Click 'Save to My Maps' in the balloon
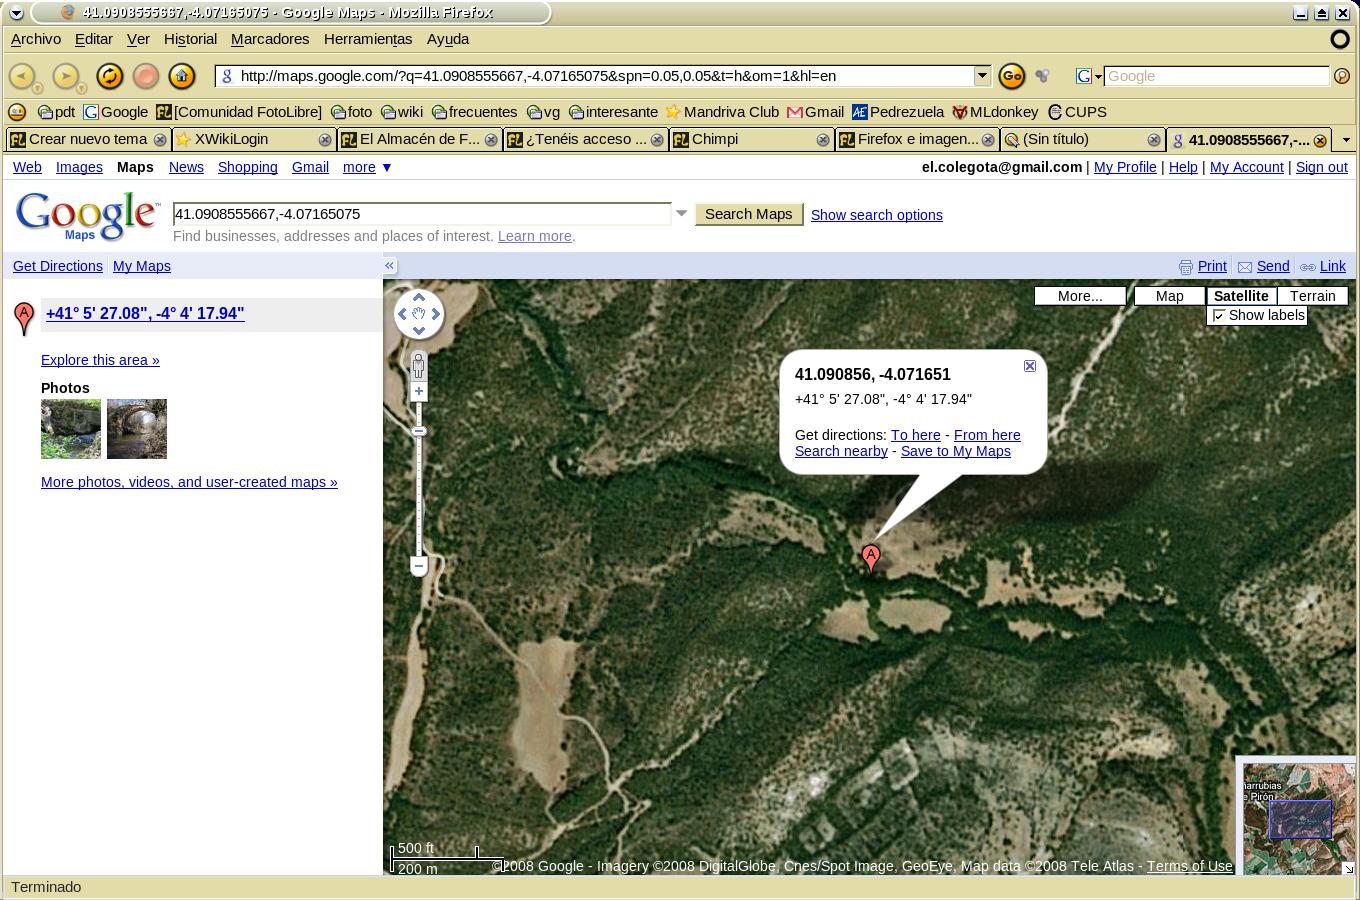 click(x=956, y=451)
